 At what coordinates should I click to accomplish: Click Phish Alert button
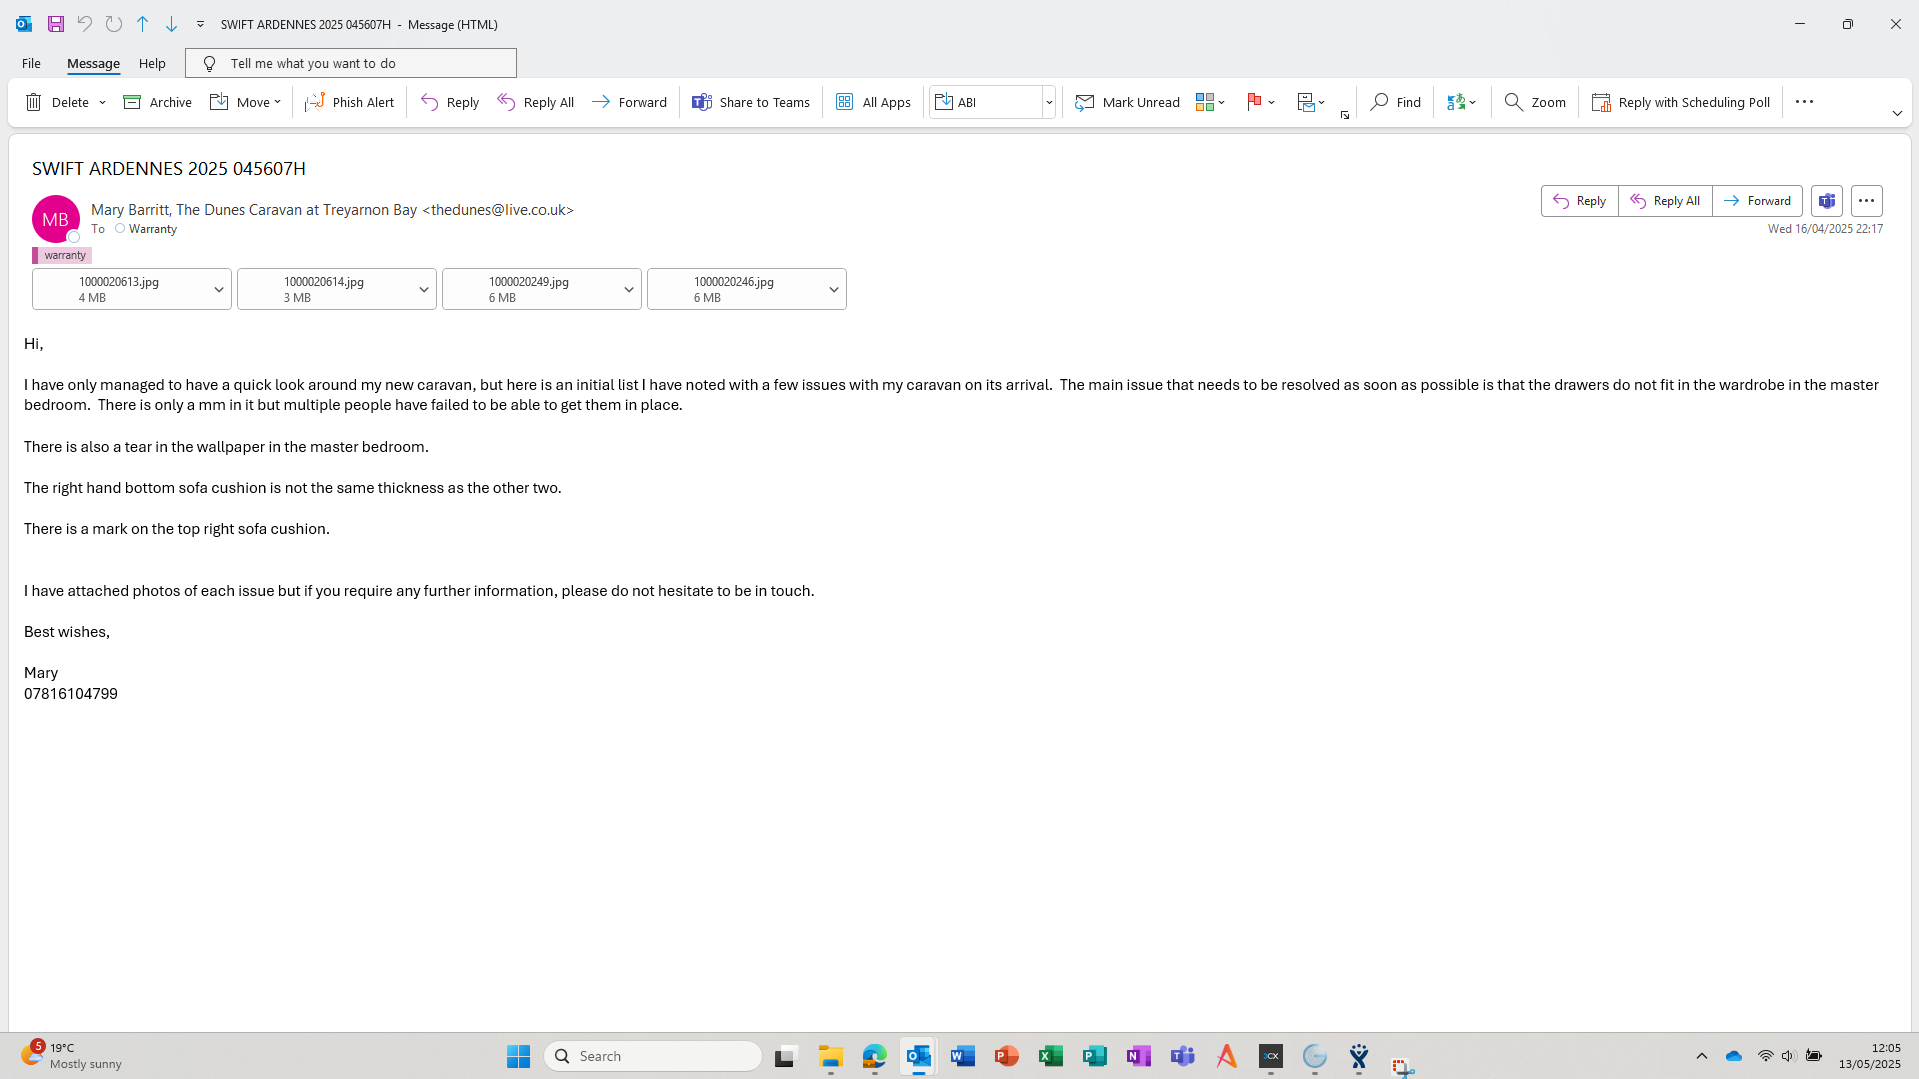(x=350, y=102)
